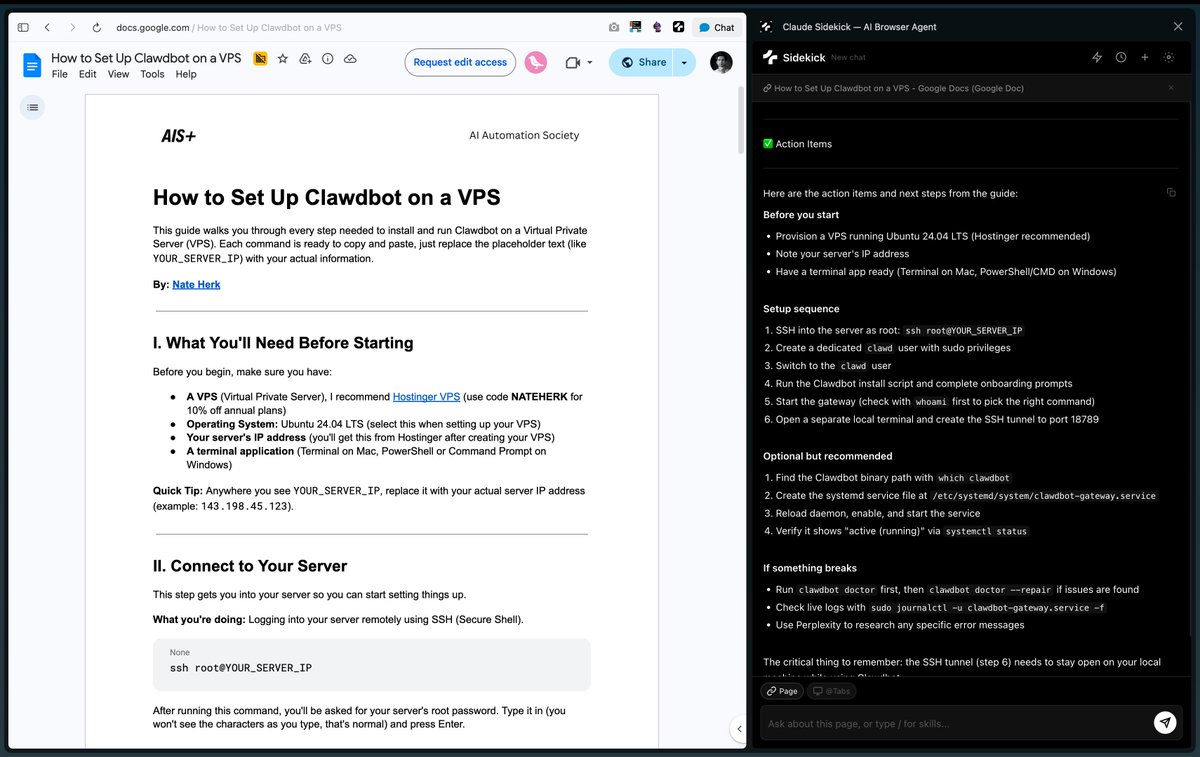Click the 'clawdbot doctor --repair' code snippet

click(991, 590)
